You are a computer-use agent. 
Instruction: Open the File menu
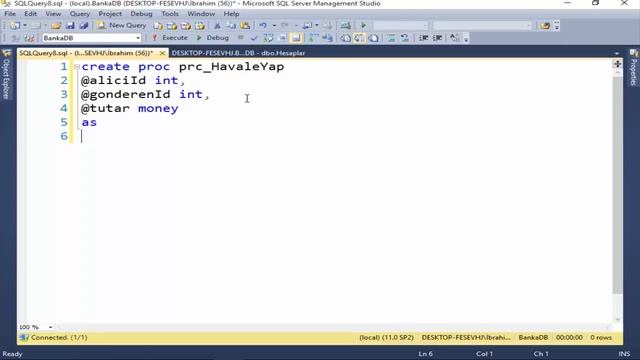click(10, 13)
